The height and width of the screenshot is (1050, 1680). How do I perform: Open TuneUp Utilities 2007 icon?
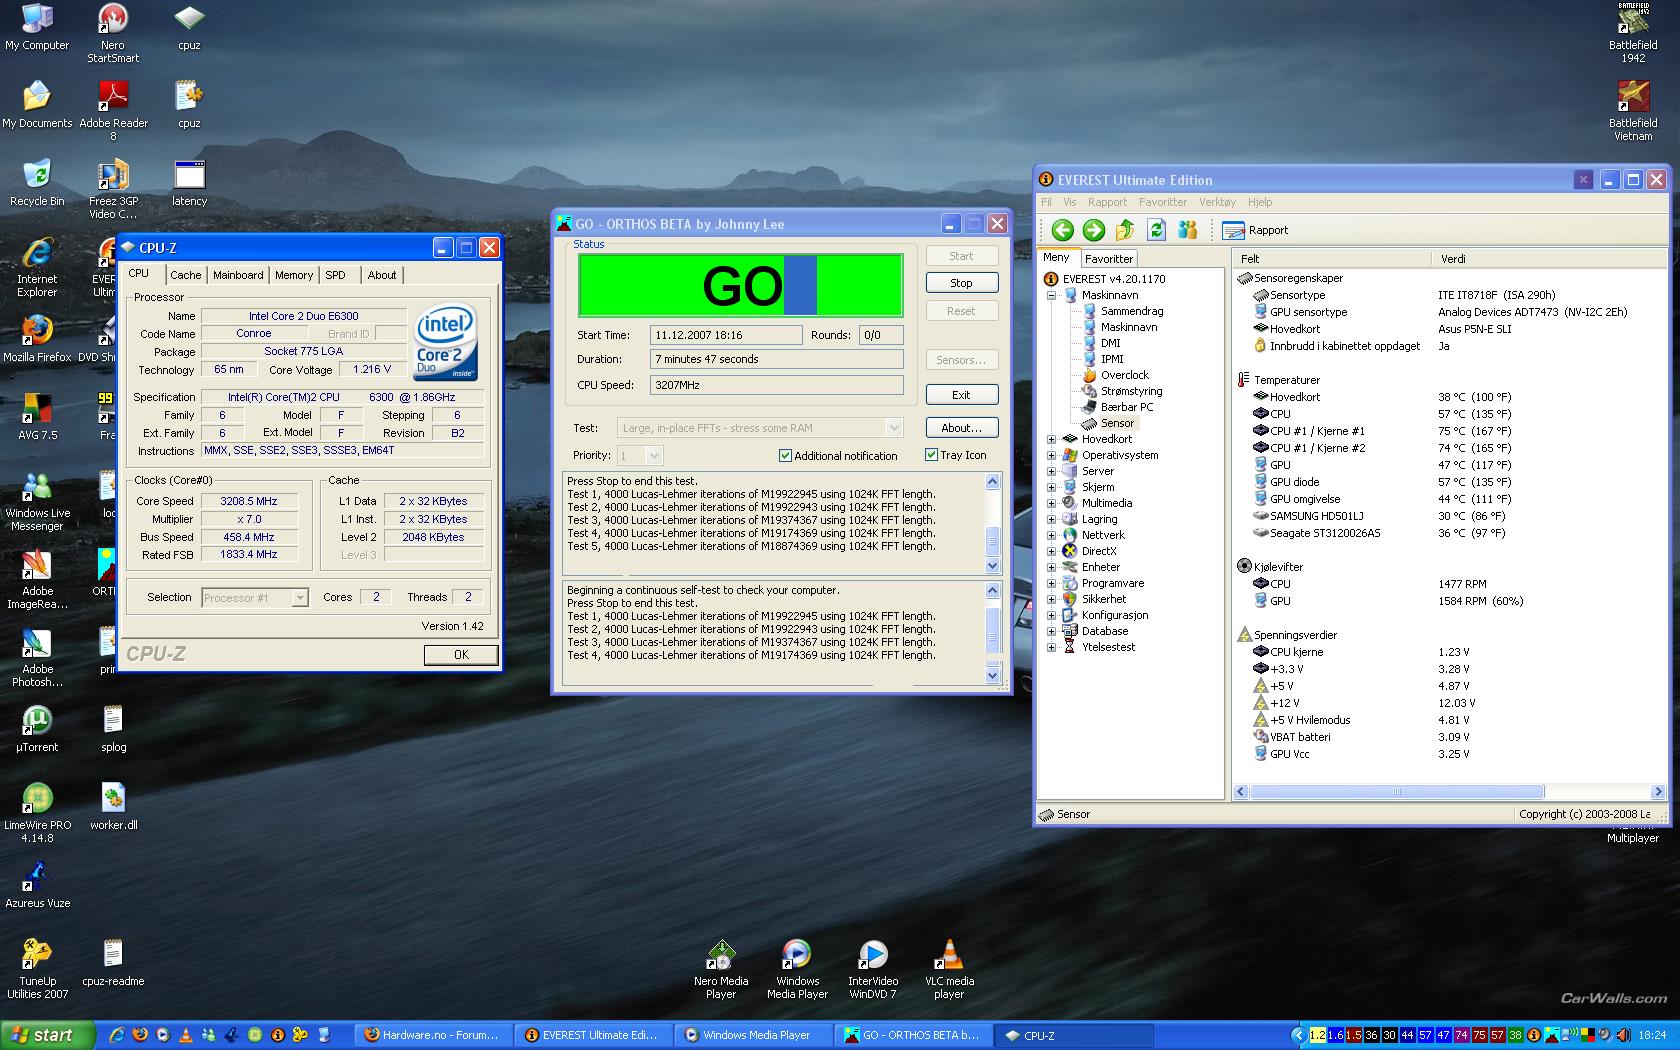[37, 970]
